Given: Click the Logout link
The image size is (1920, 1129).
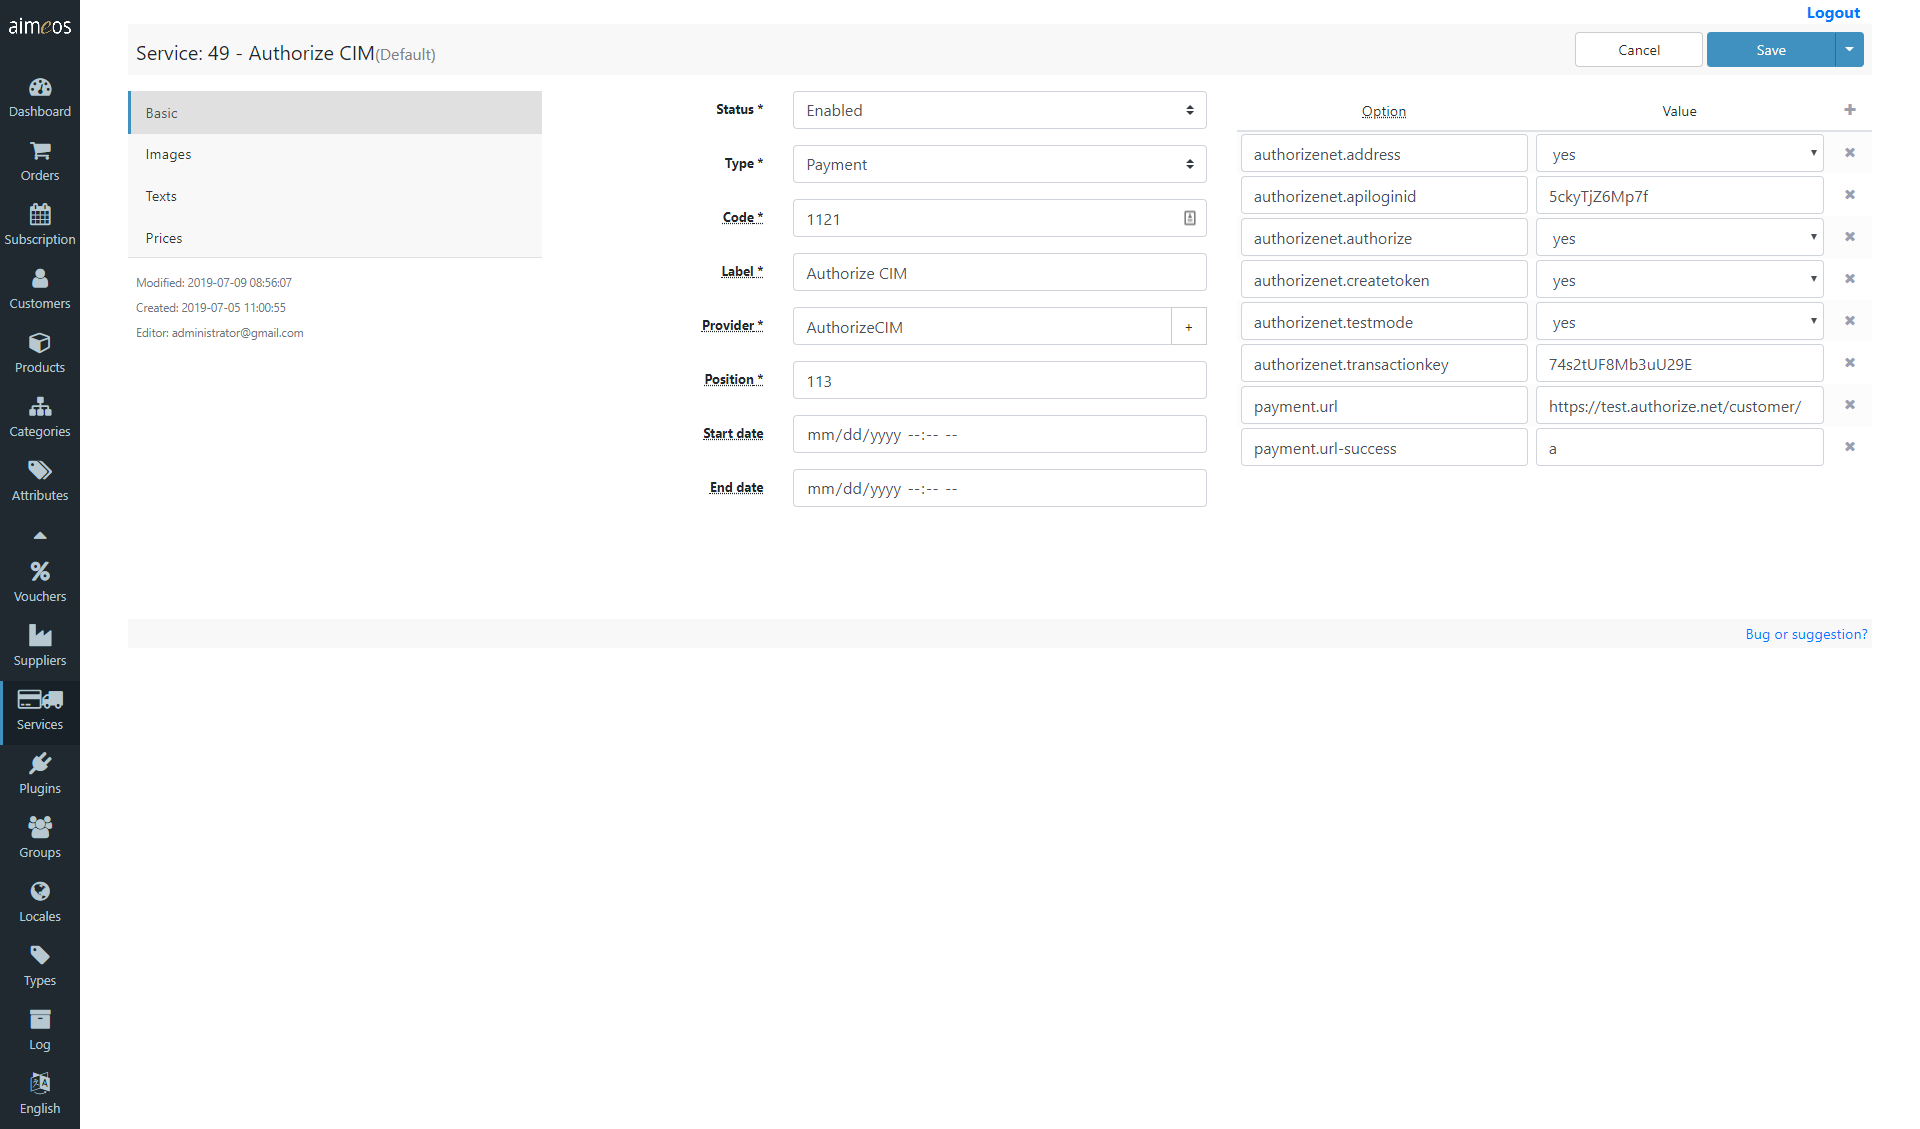Looking at the screenshot, I should (x=1833, y=13).
